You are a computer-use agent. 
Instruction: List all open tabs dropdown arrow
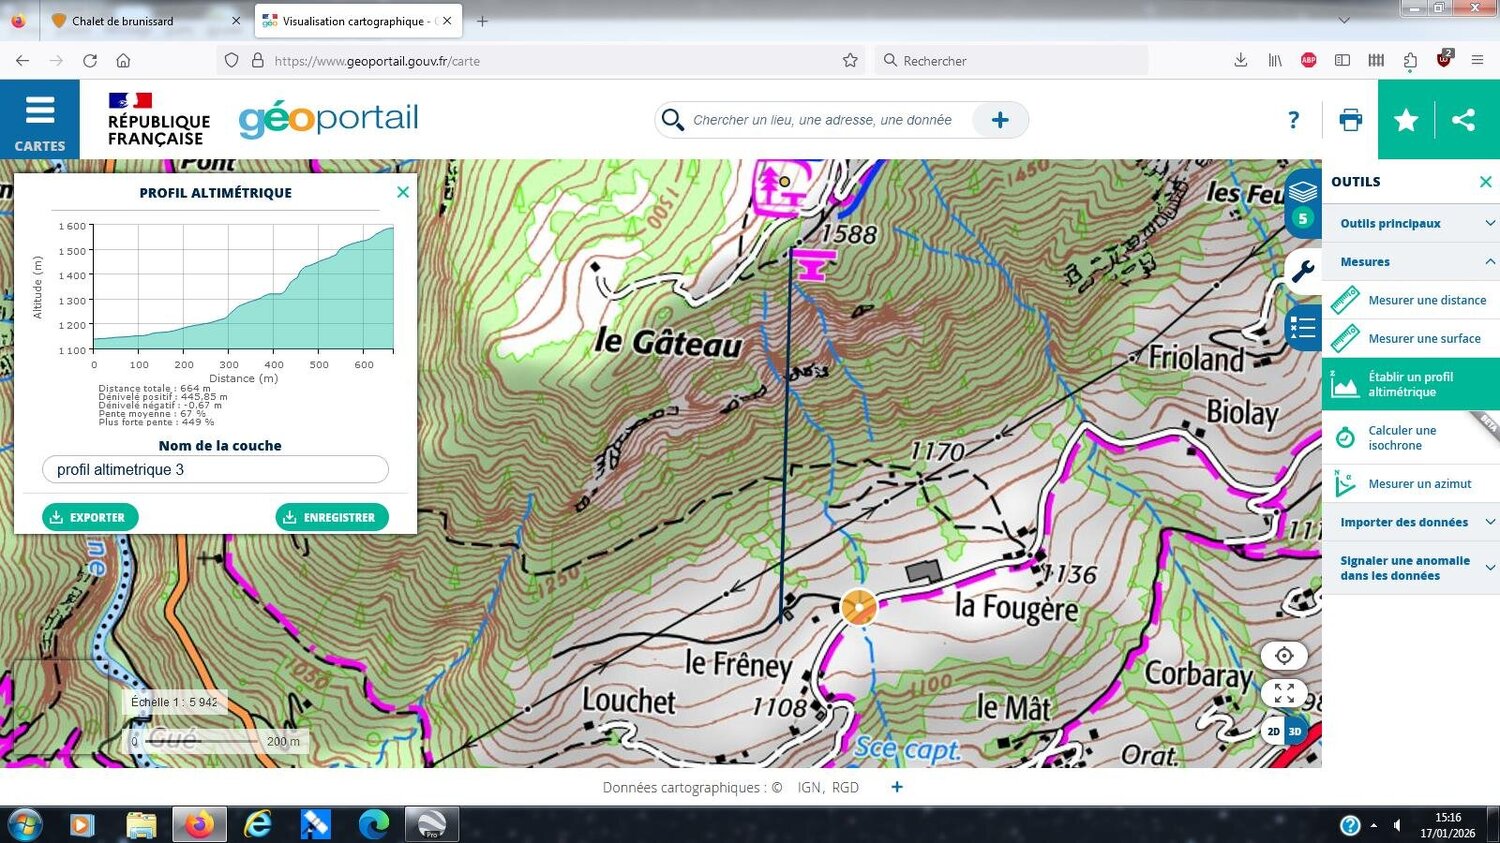point(1344,20)
